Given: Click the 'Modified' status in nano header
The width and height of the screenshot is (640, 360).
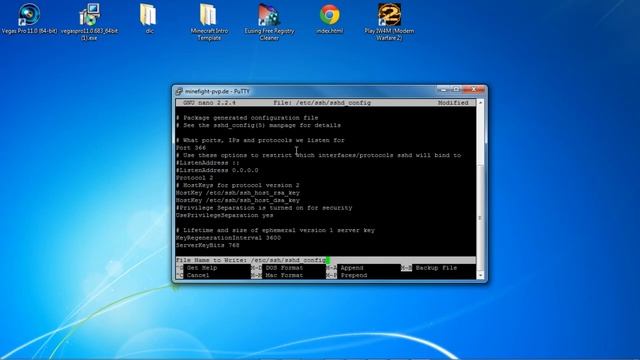Looking at the screenshot, I should (x=453, y=103).
